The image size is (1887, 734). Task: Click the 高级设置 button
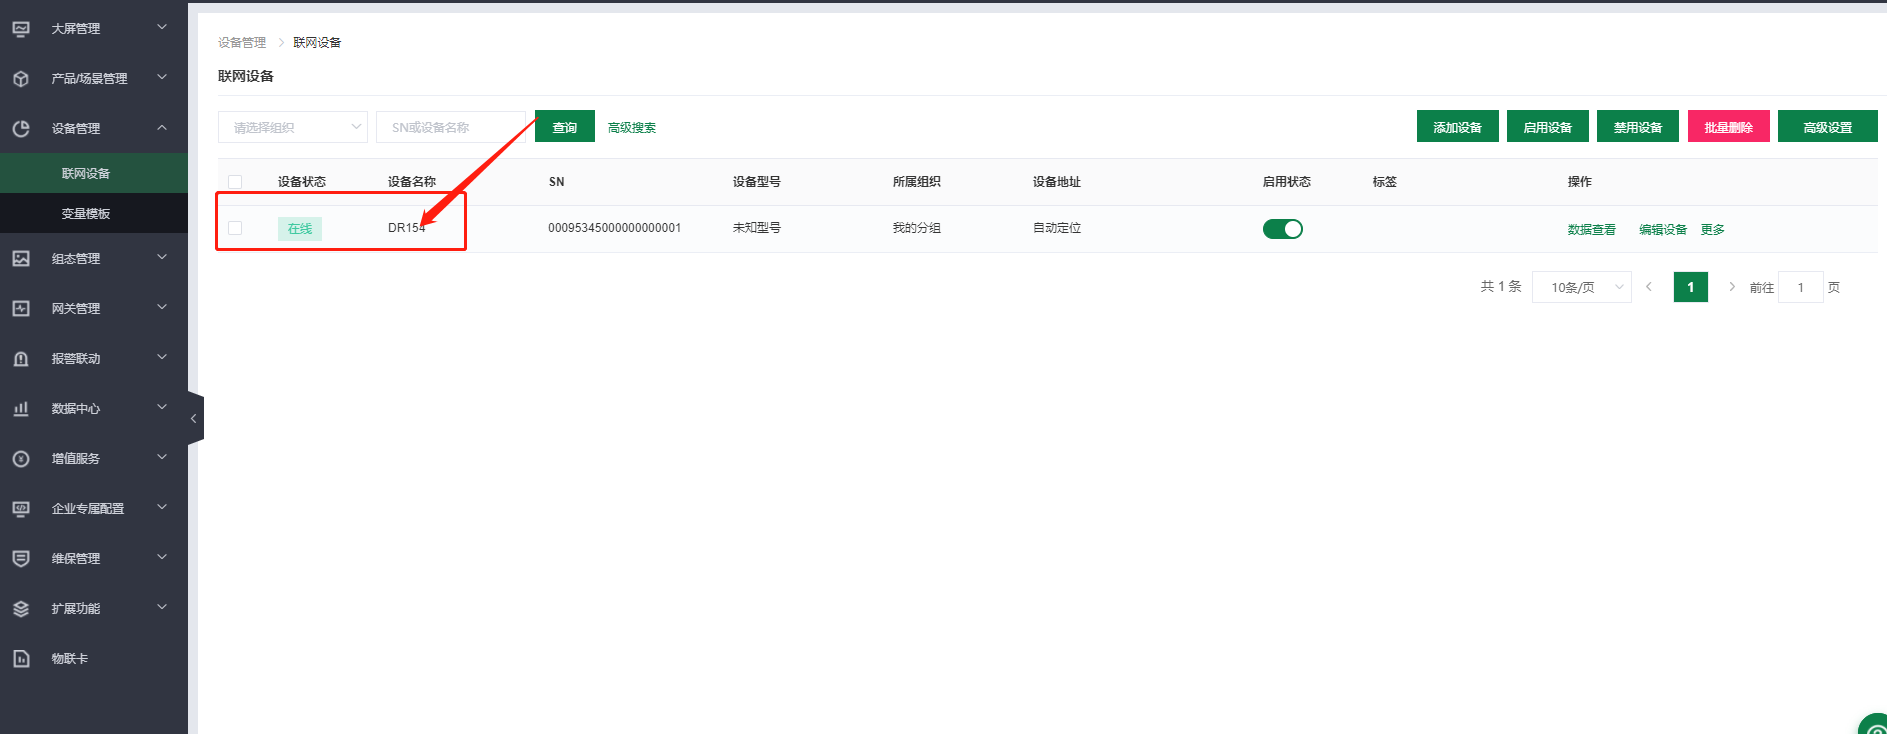coord(1828,127)
